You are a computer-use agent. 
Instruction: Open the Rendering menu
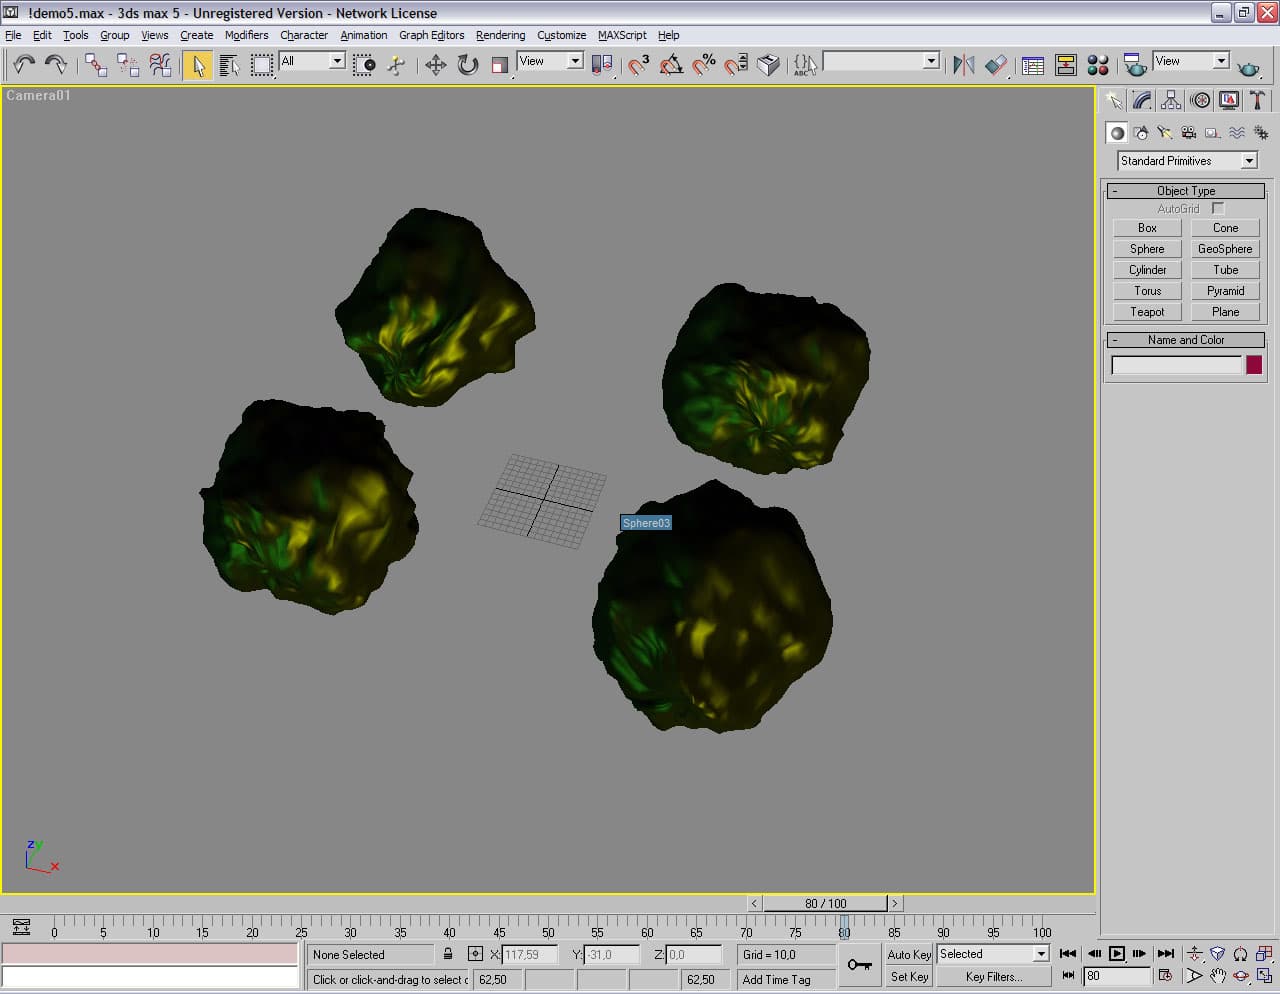coord(500,35)
